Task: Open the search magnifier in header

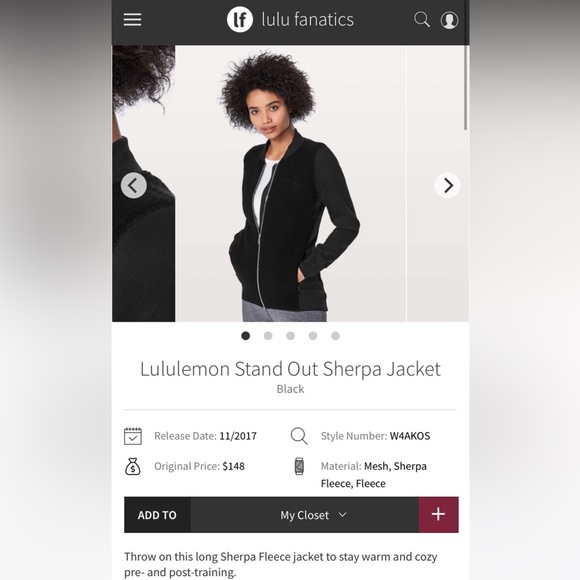Action: [422, 20]
